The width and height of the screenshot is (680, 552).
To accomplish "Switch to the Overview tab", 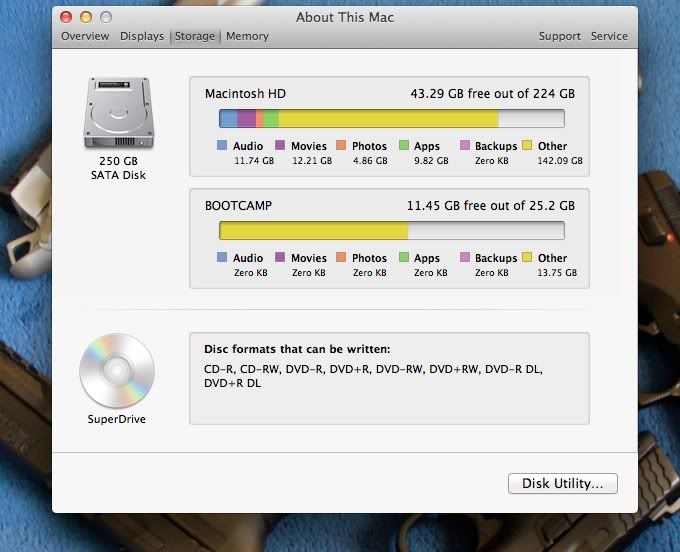I will coord(85,36).
